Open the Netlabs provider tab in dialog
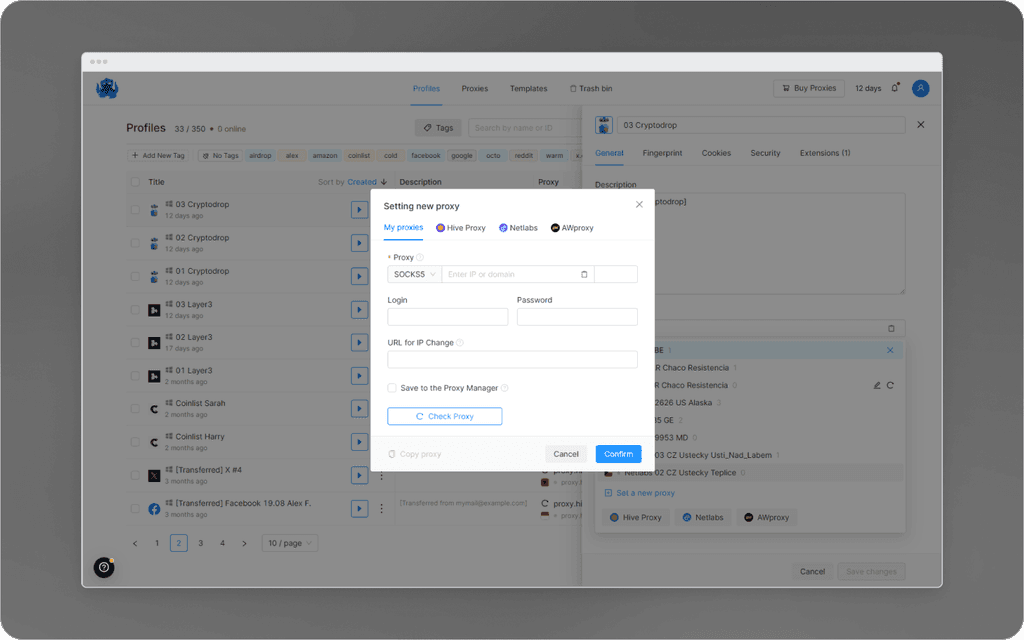Image resolution: width=1024 pixels, height=640 pixels. pyautogui.click(x=518, y=228)
